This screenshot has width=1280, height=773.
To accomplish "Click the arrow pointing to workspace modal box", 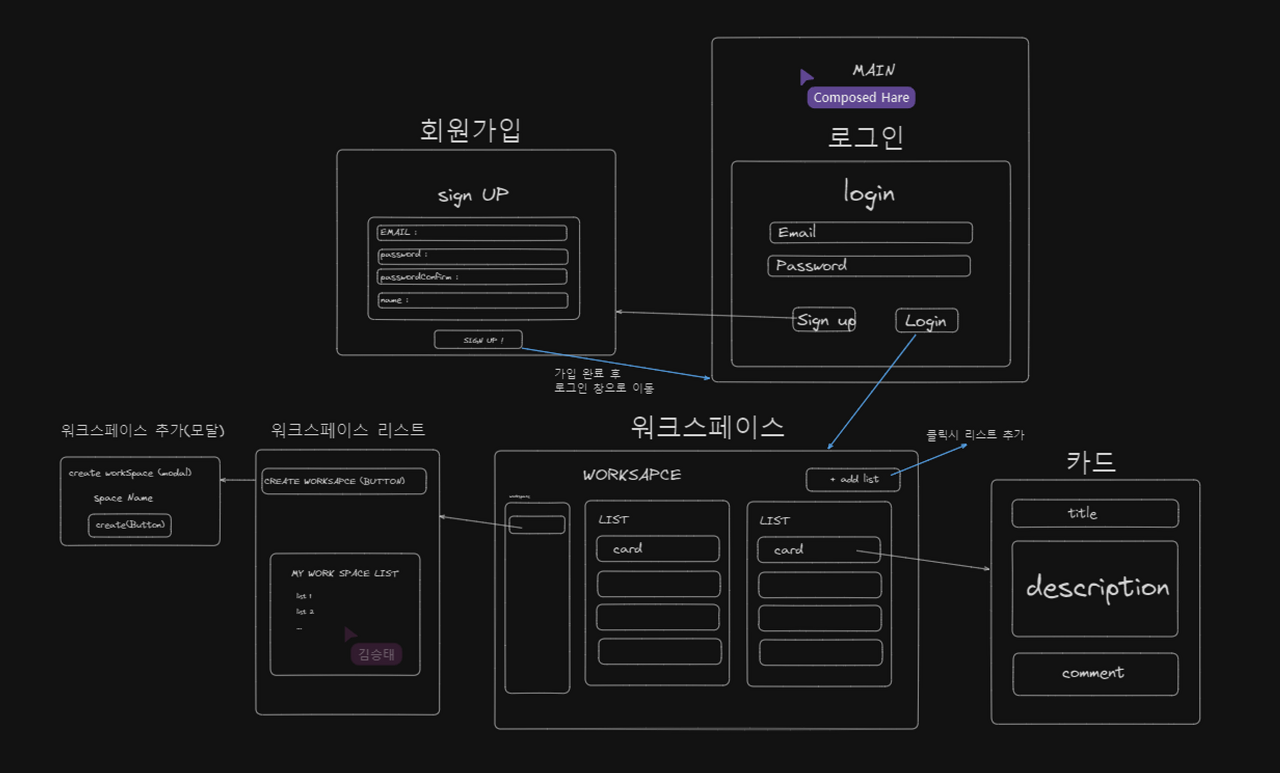I will click(x=240, y=478).
